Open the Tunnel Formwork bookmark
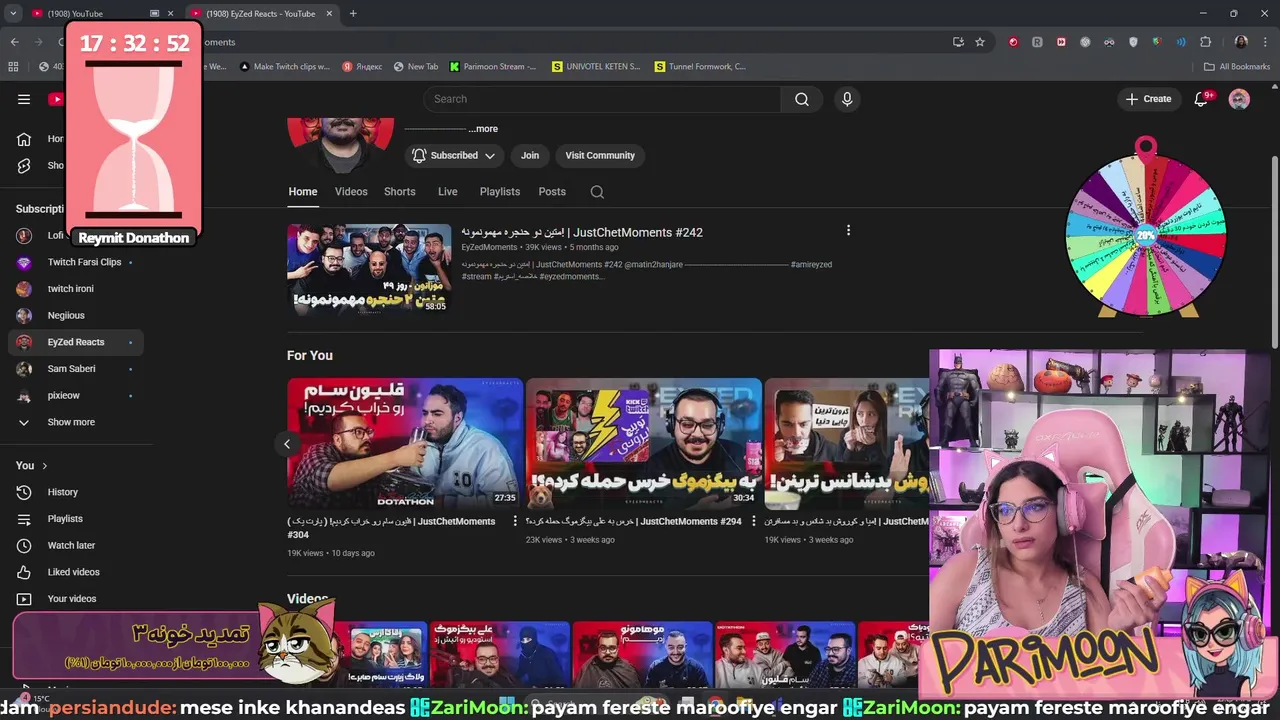Image resolution: width=1280 pixels, height=720 pixels. point(700,67)
